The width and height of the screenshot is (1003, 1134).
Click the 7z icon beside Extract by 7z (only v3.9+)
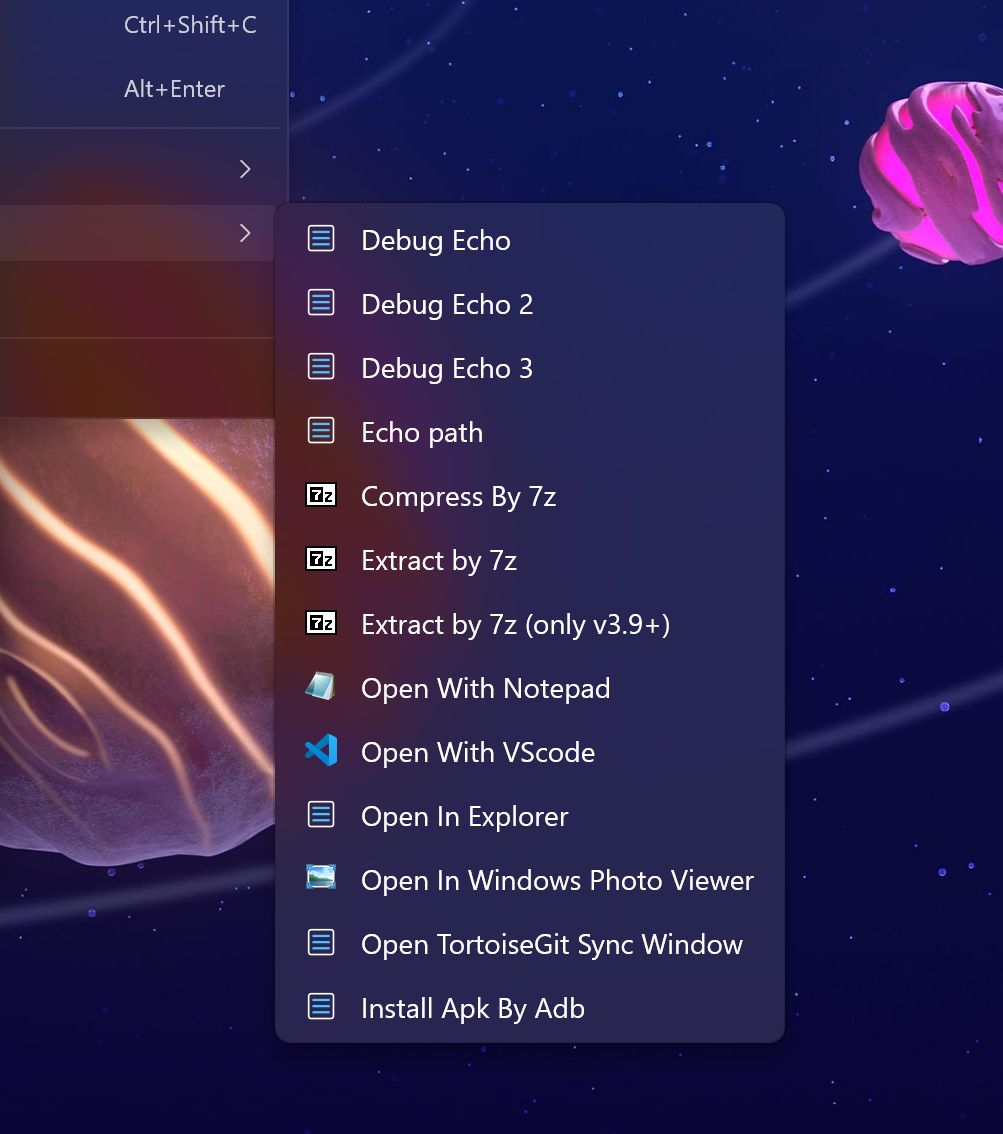coord(321,623)
